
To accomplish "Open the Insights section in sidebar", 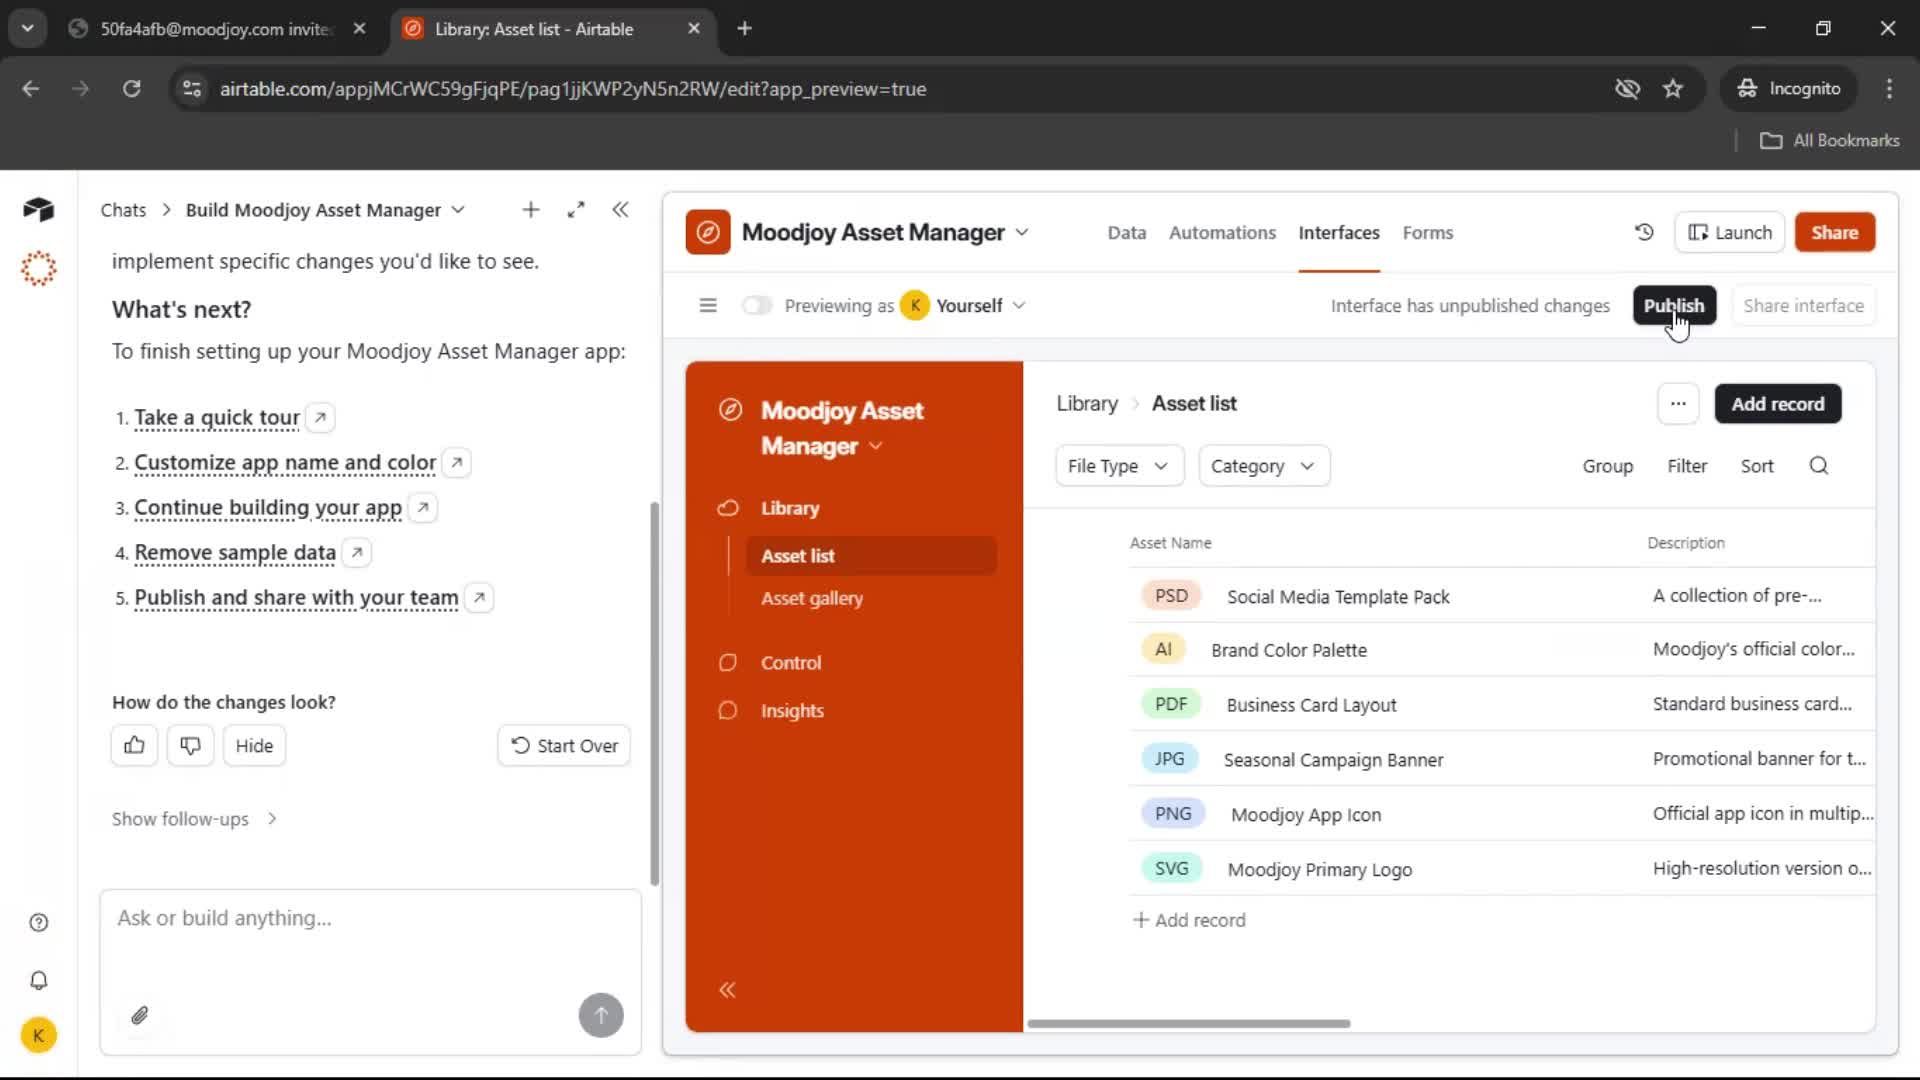I will [792, 711].
